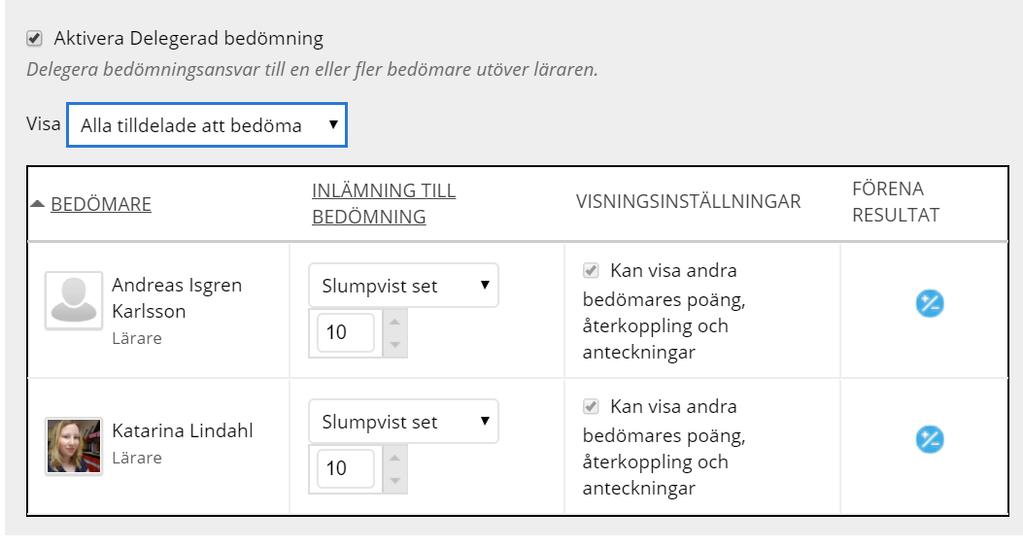
Task: Increase Katarina's submission count with the up arrow
Action: click(394, 458)
